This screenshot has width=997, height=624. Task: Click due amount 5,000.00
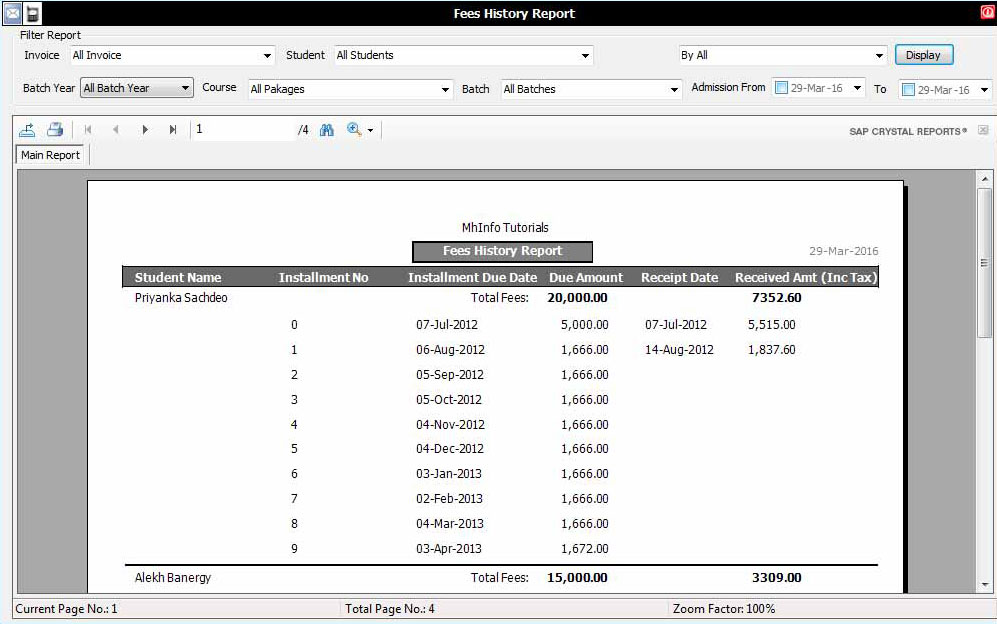pyautogui.click(x=585, y=324)
